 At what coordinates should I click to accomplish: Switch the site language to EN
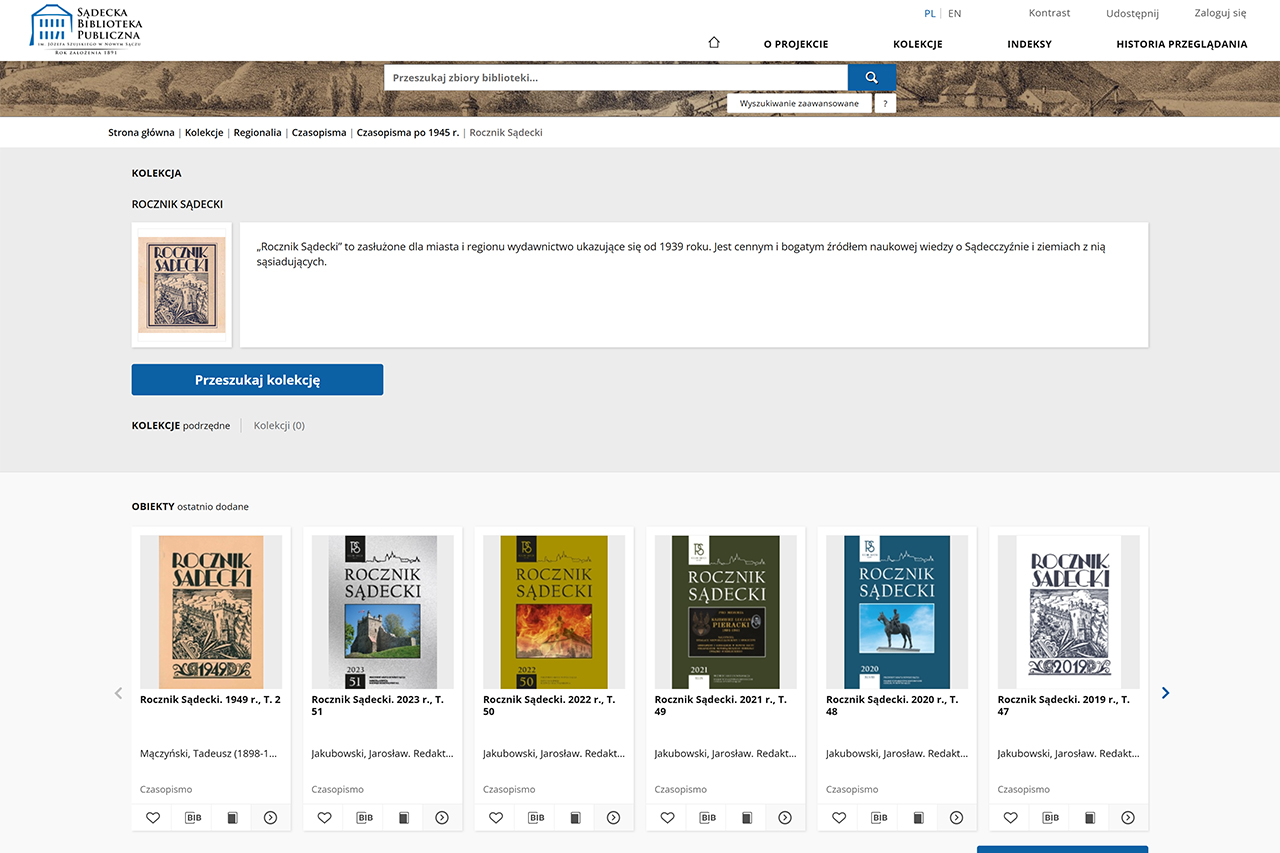click(x=955, y=14)
